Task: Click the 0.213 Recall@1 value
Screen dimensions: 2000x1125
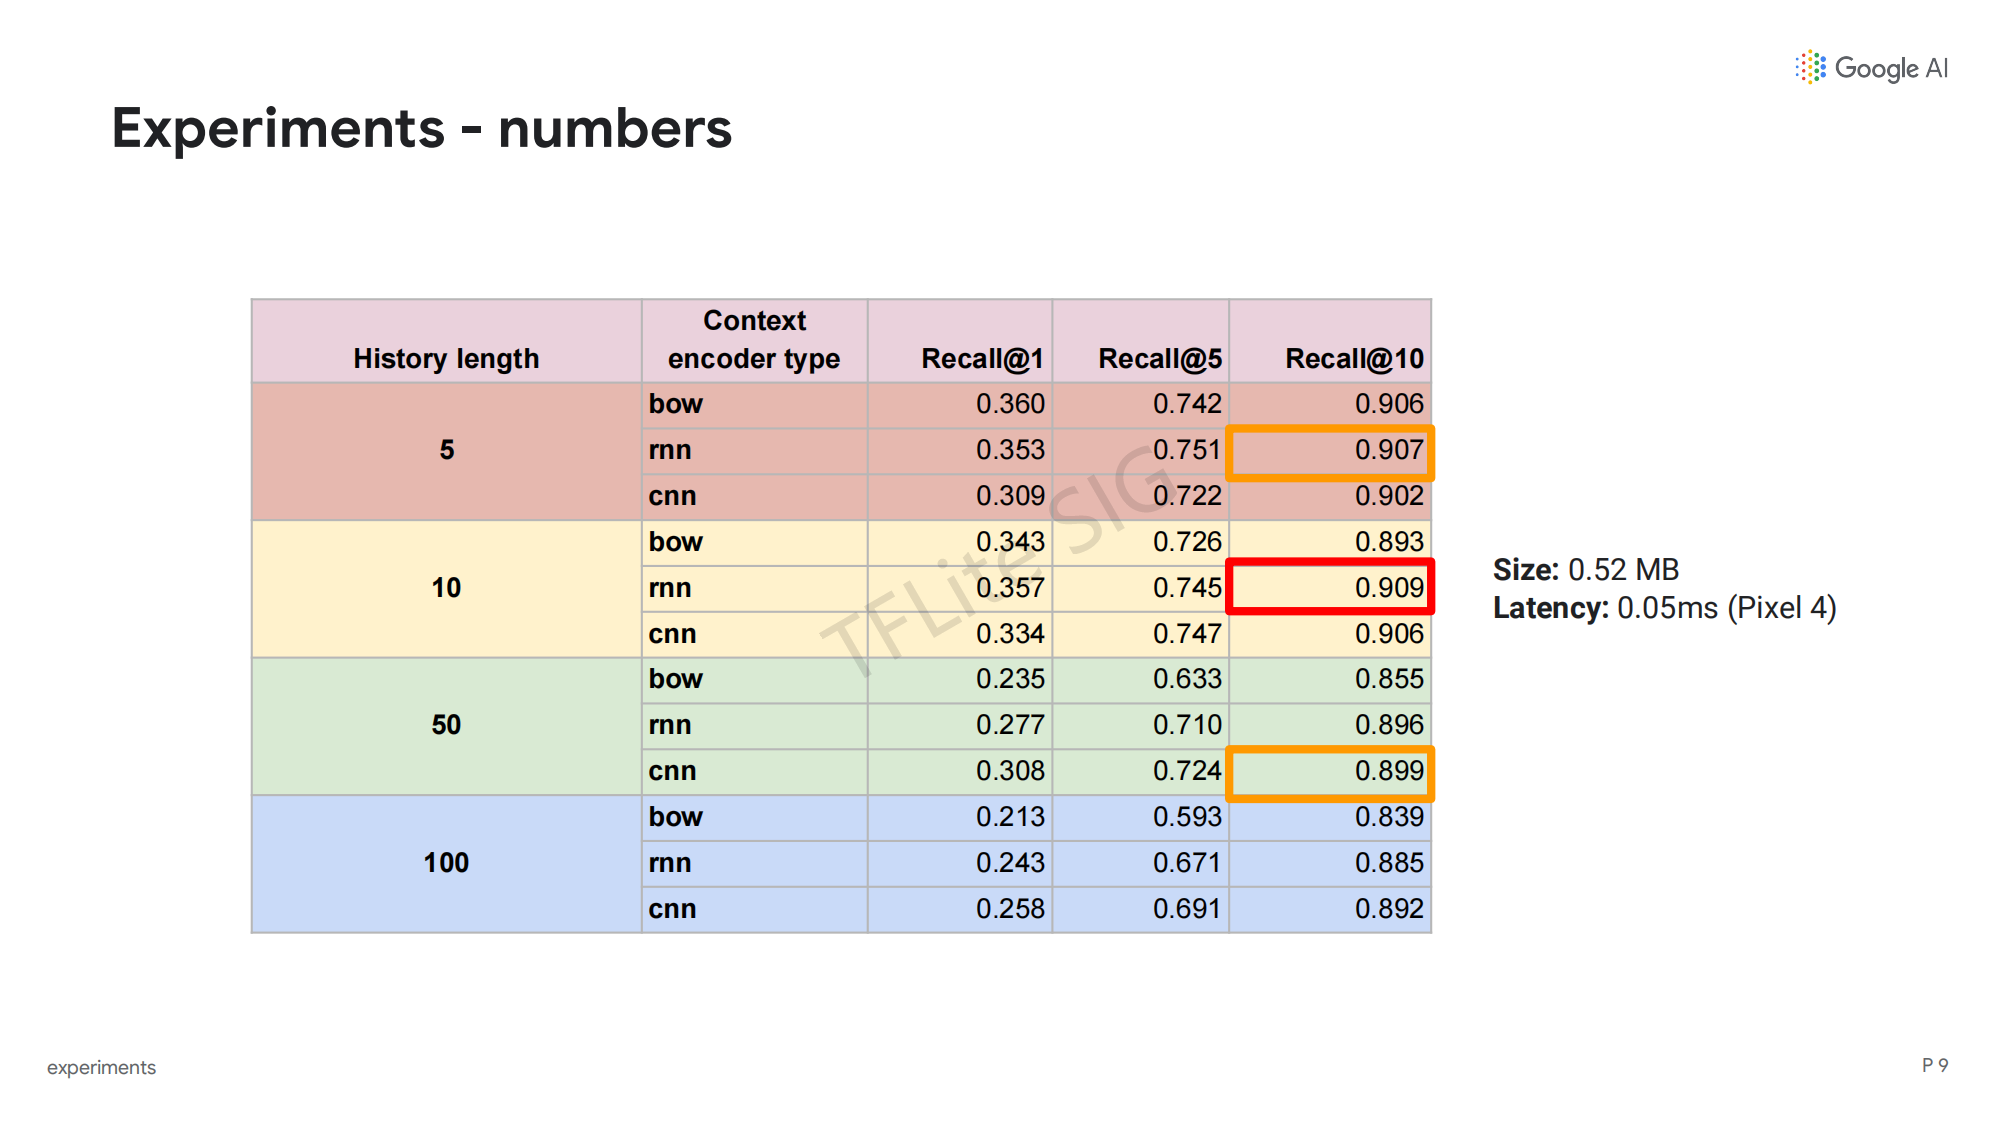Action: [x=1010, y=817]
